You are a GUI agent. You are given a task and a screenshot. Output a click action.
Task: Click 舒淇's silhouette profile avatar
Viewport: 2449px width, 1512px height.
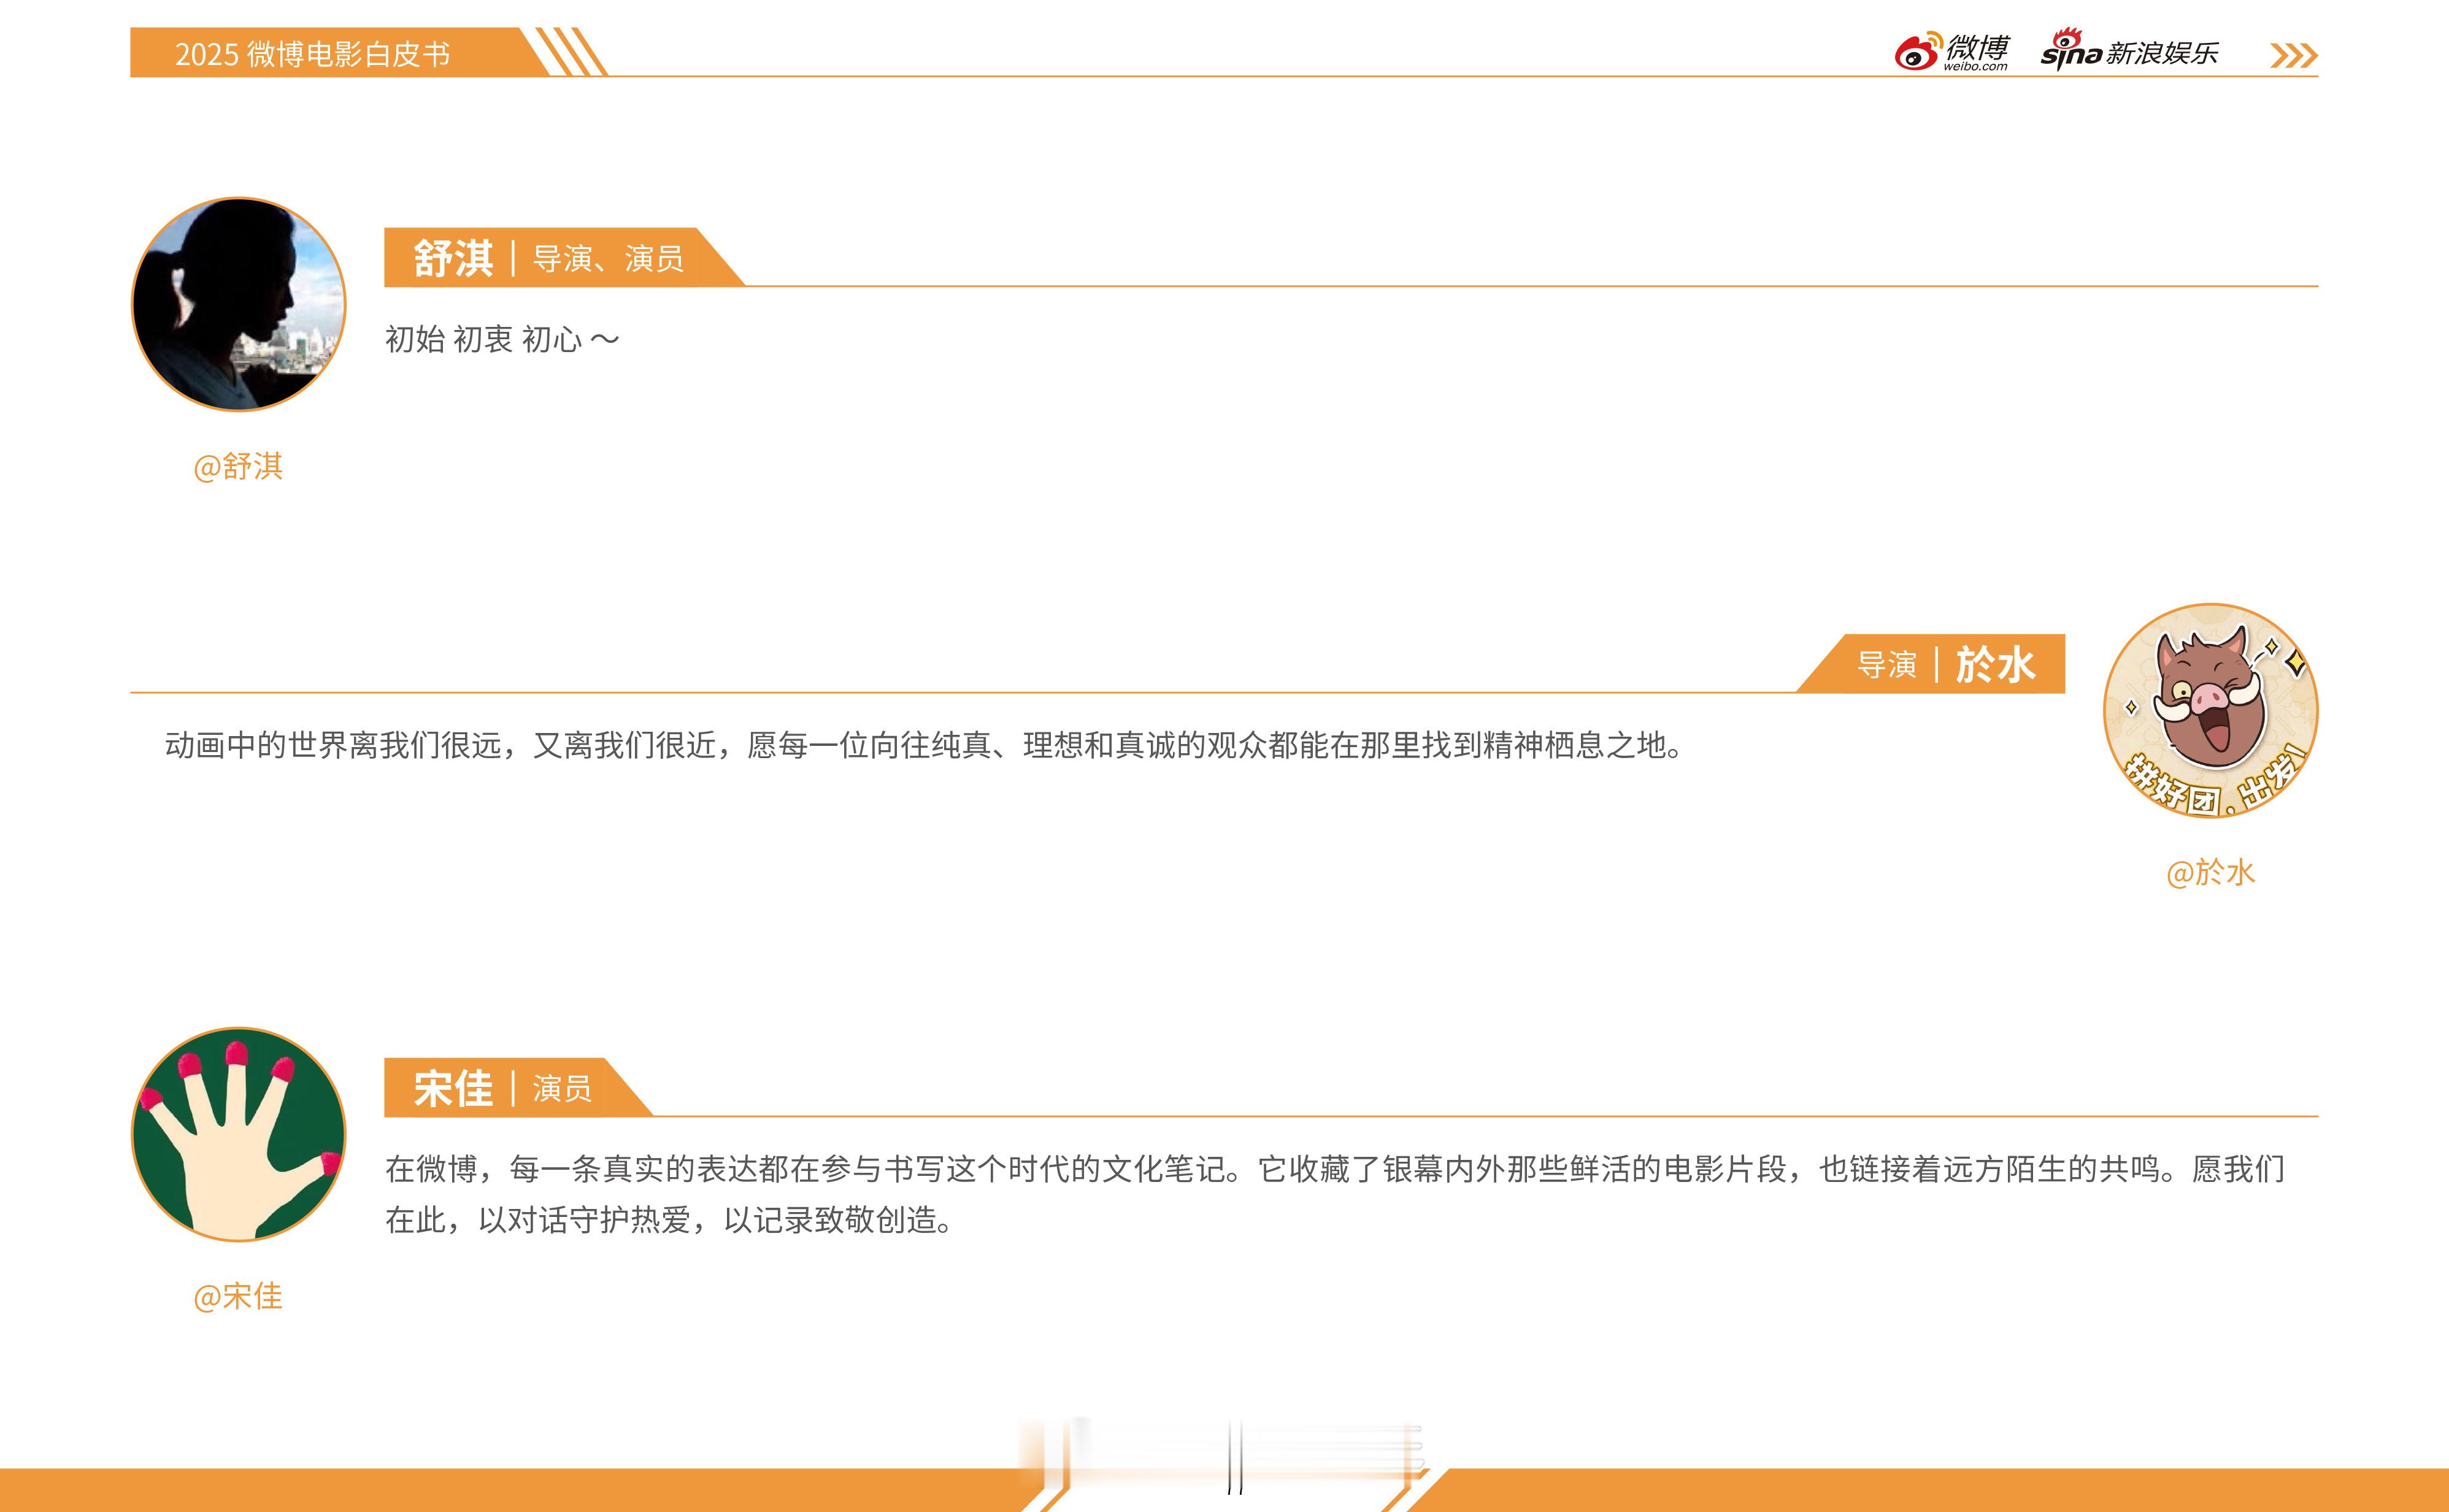(x=238, y=304)
